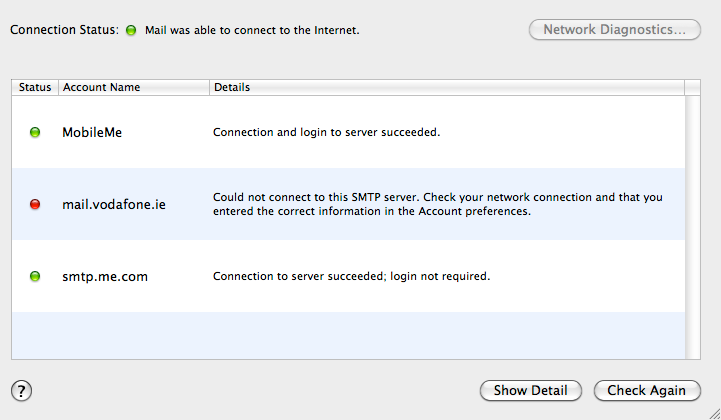Image resolution: width=721 pixels, height=420 pixels.
Task: Select the smtp.me.com account name
Action: pyautogui.click(x=105, y=276)
